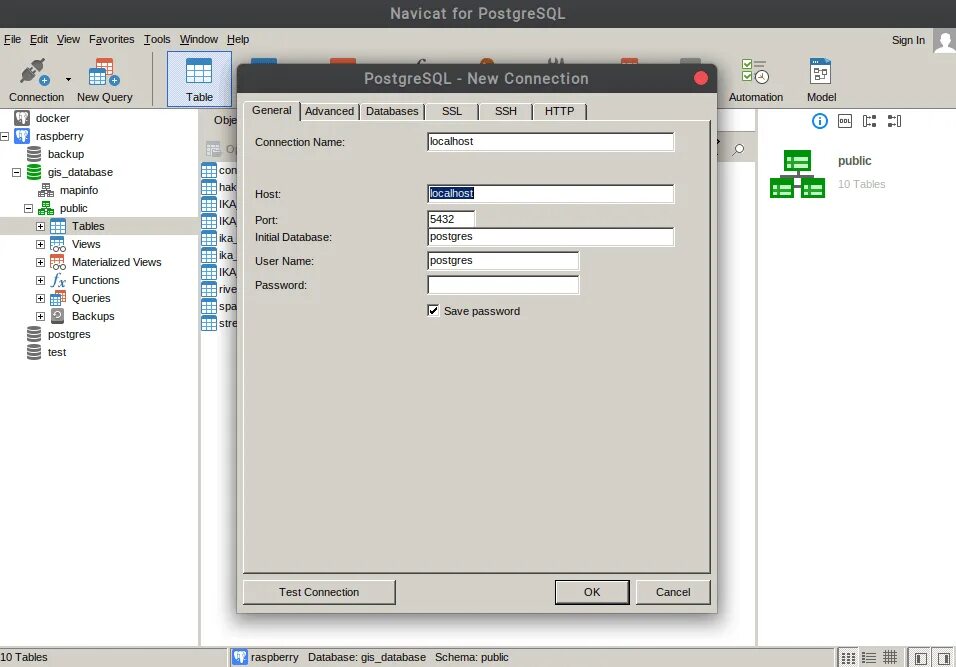
Task: Click the Password field
Action: click(x=503, y=285)
